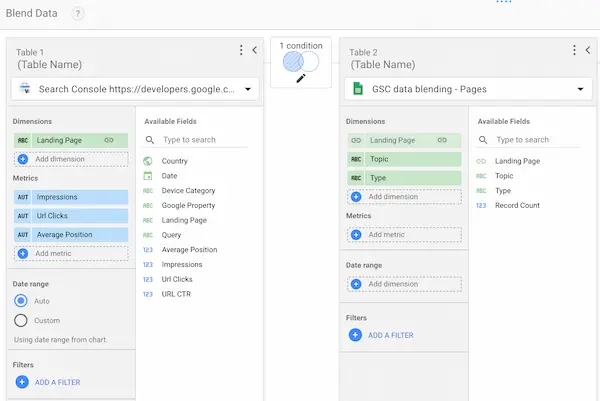Pick Landing Page in Table 2 available fields
This screenshot has width=600, height=401.
click(517, 161)
